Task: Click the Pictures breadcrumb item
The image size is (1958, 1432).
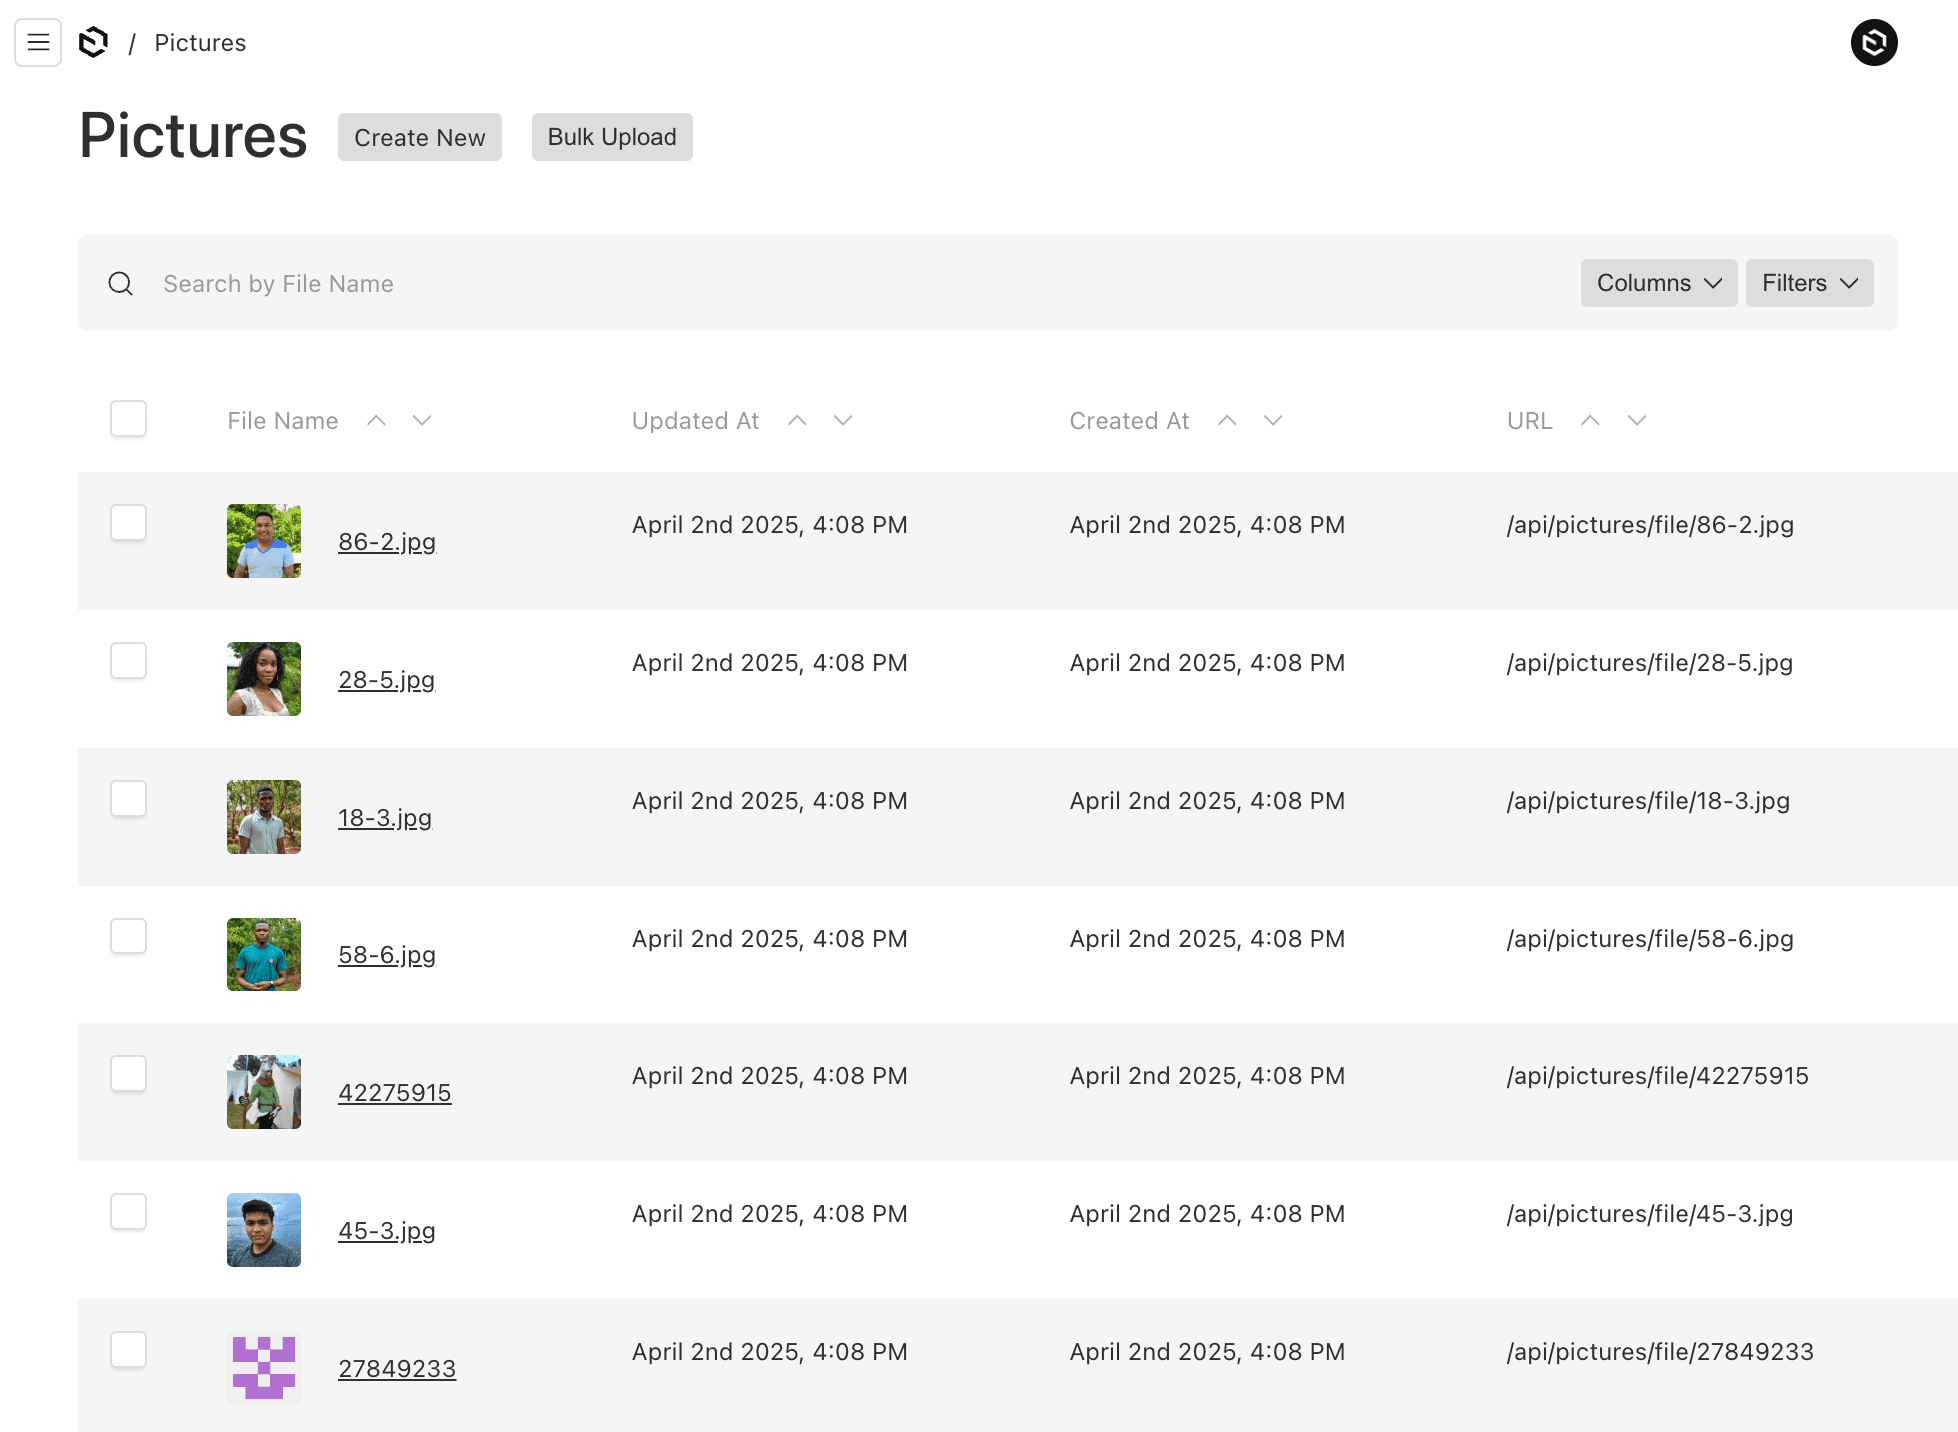Action: click(x=200, y=43)
